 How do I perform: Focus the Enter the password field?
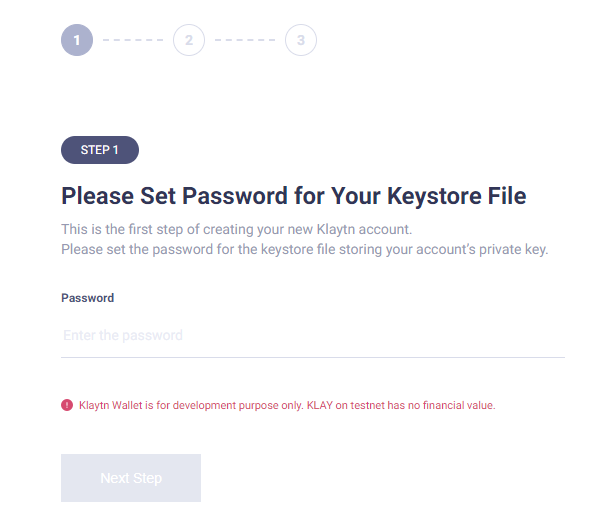tap(313, 335)
